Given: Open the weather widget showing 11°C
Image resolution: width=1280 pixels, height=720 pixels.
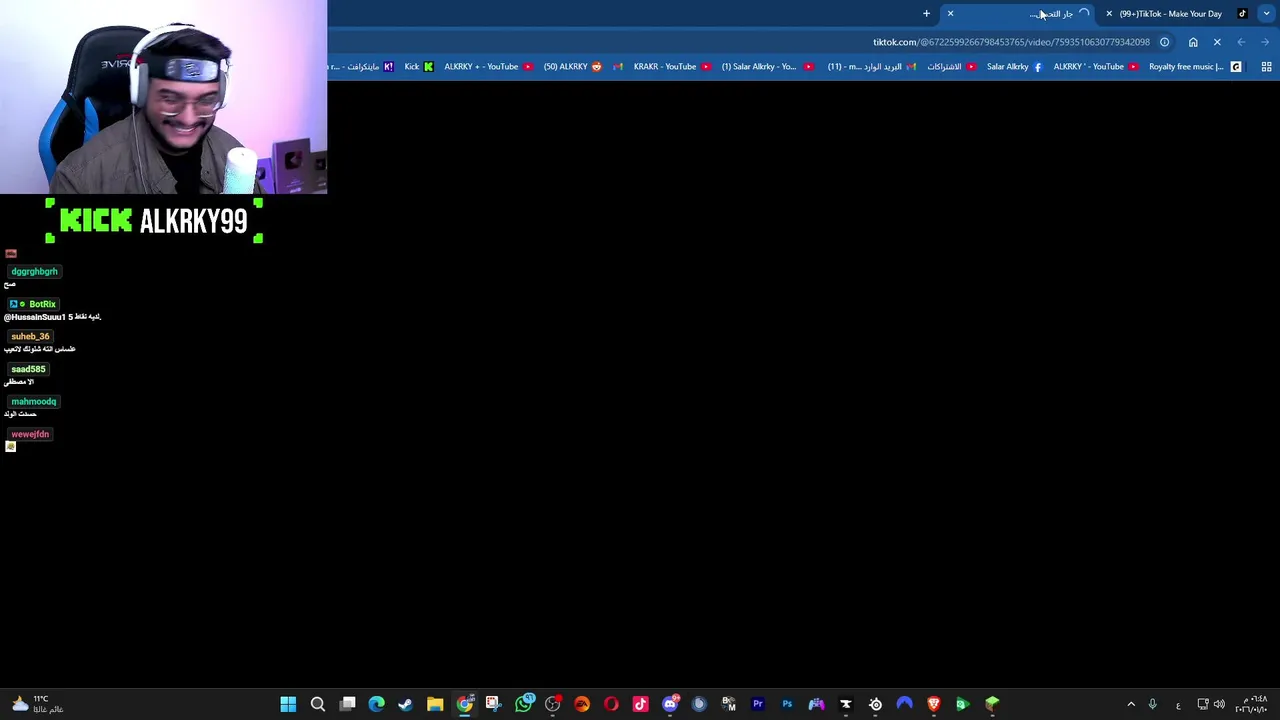Looking at the screenshot, I should pos(36,704).
